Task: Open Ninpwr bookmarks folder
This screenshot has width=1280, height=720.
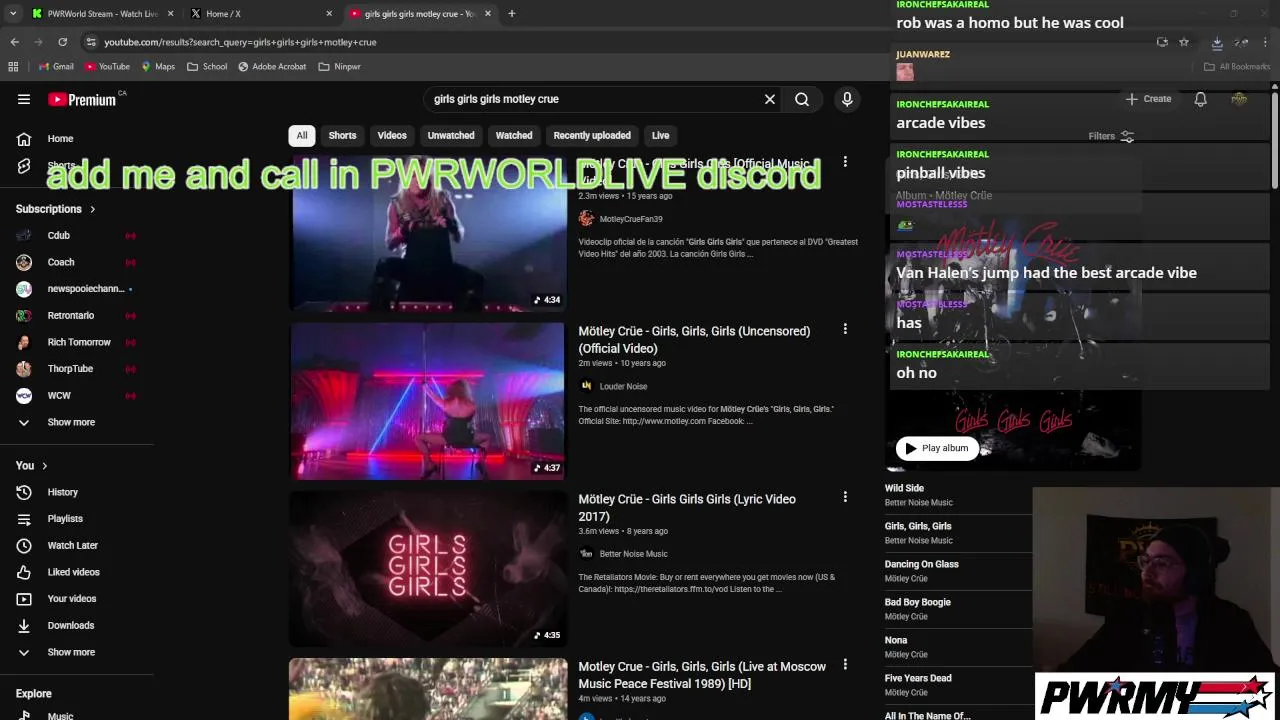Action: coord(339,66)
